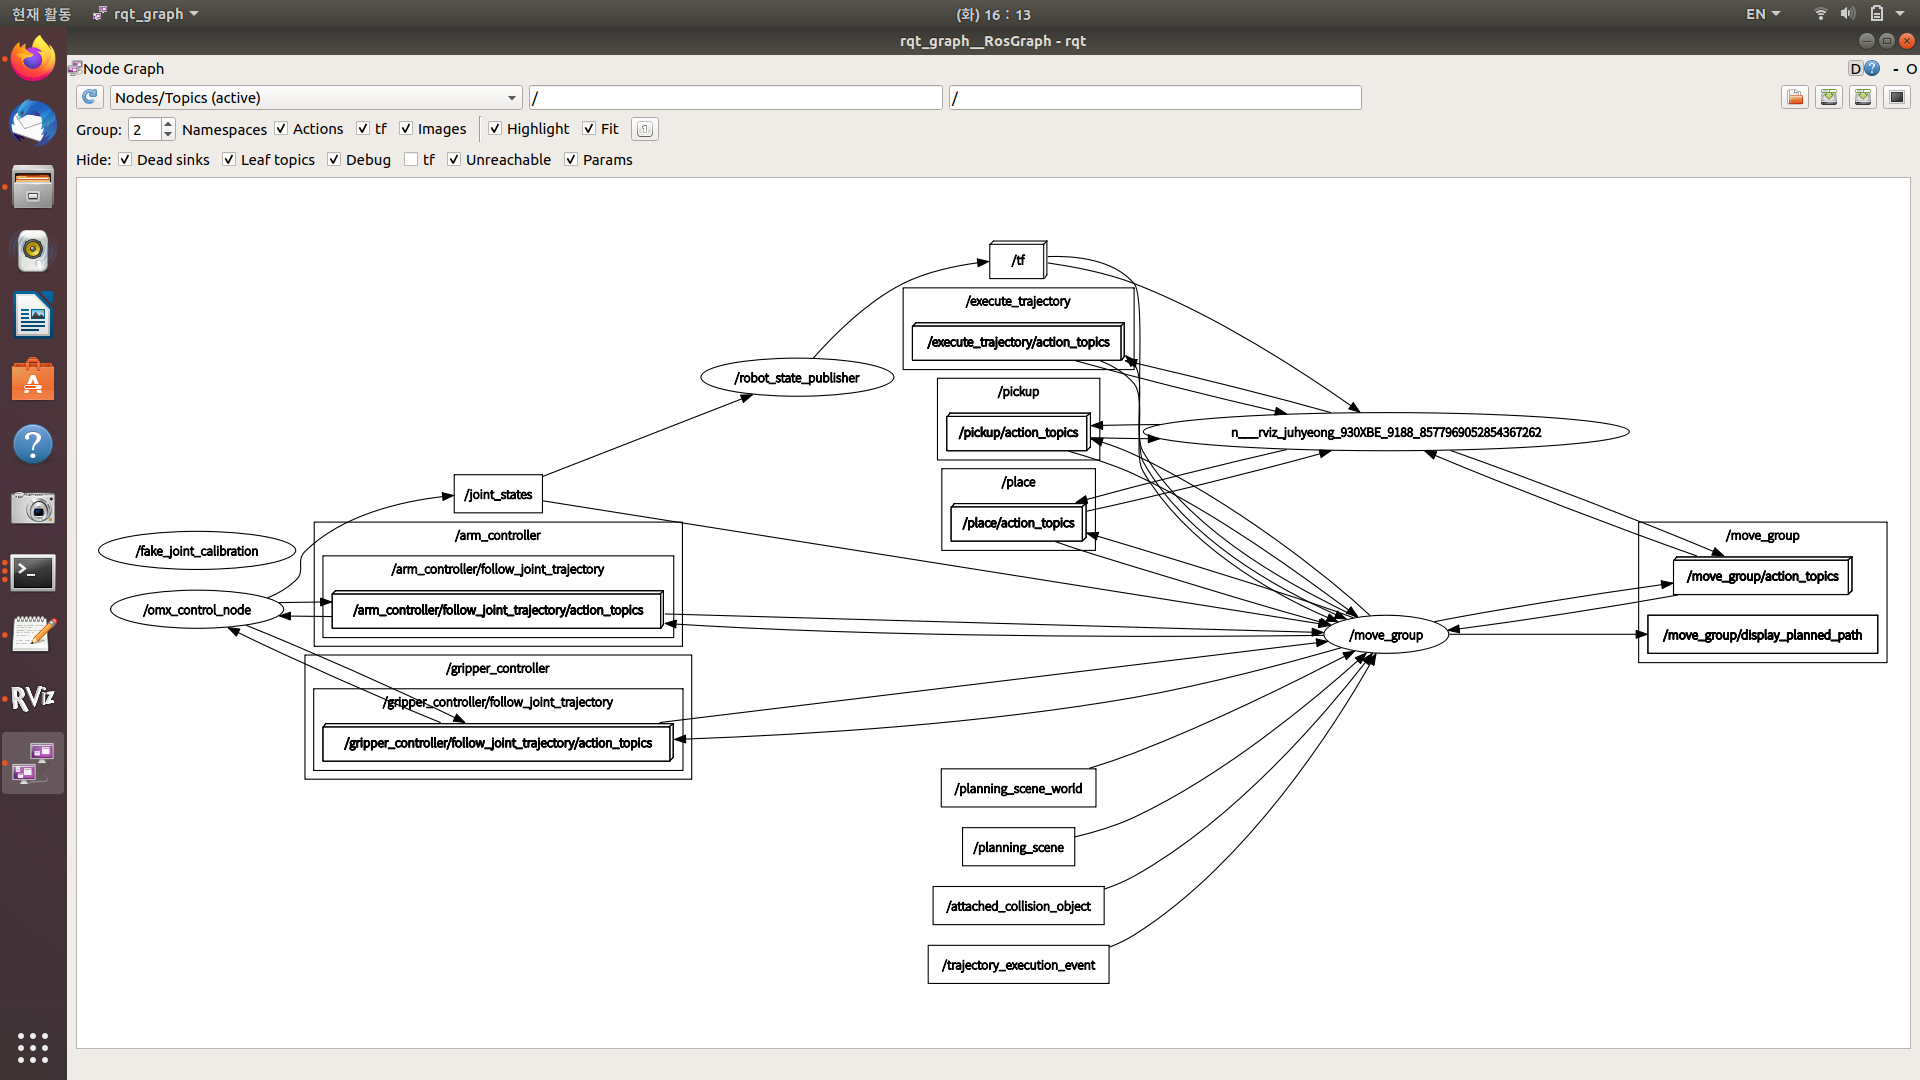Toggle the Leaf topics checkbox
1920x1080 pixels.
229,160
